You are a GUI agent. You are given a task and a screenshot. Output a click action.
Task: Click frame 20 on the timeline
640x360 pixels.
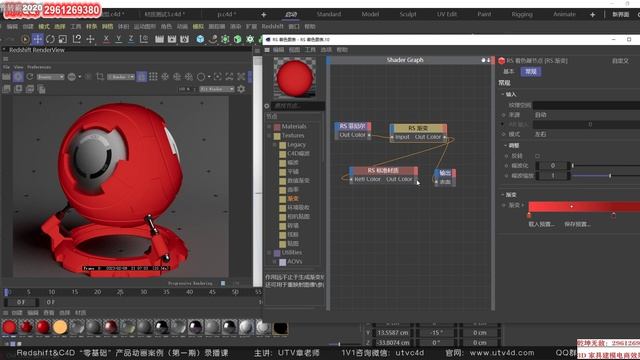coord(97,292)
